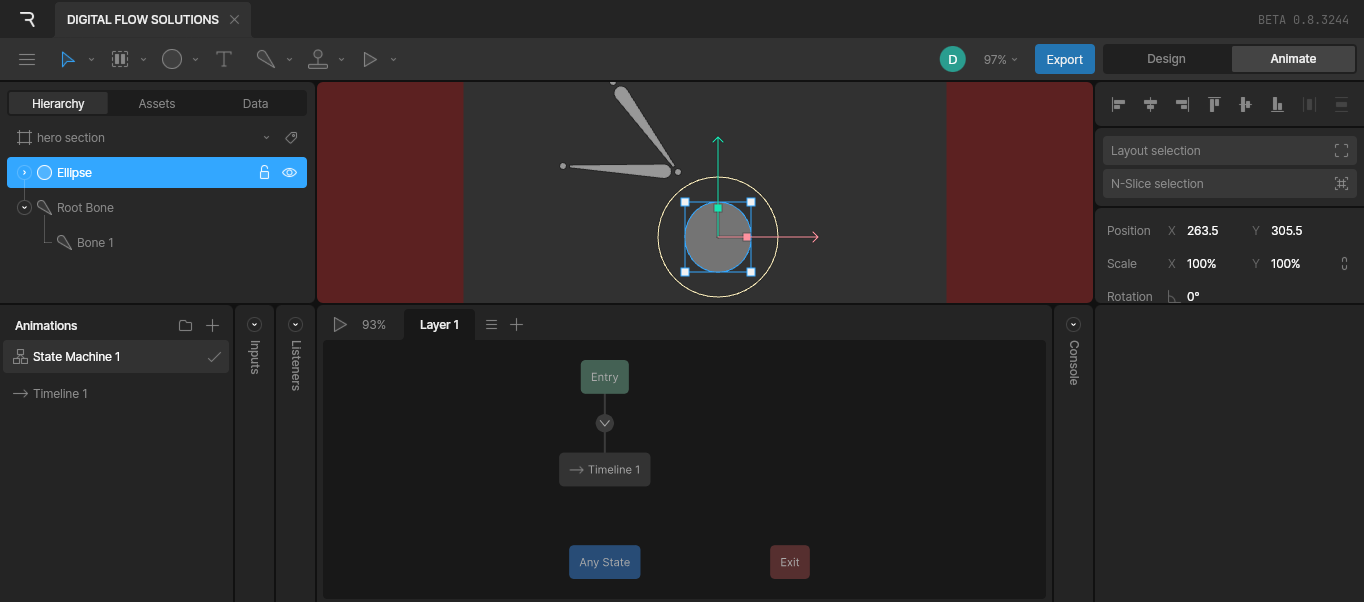Open the hamburger main menu
The height and width of the screenshot is (602, 1364).
(27, 60)
